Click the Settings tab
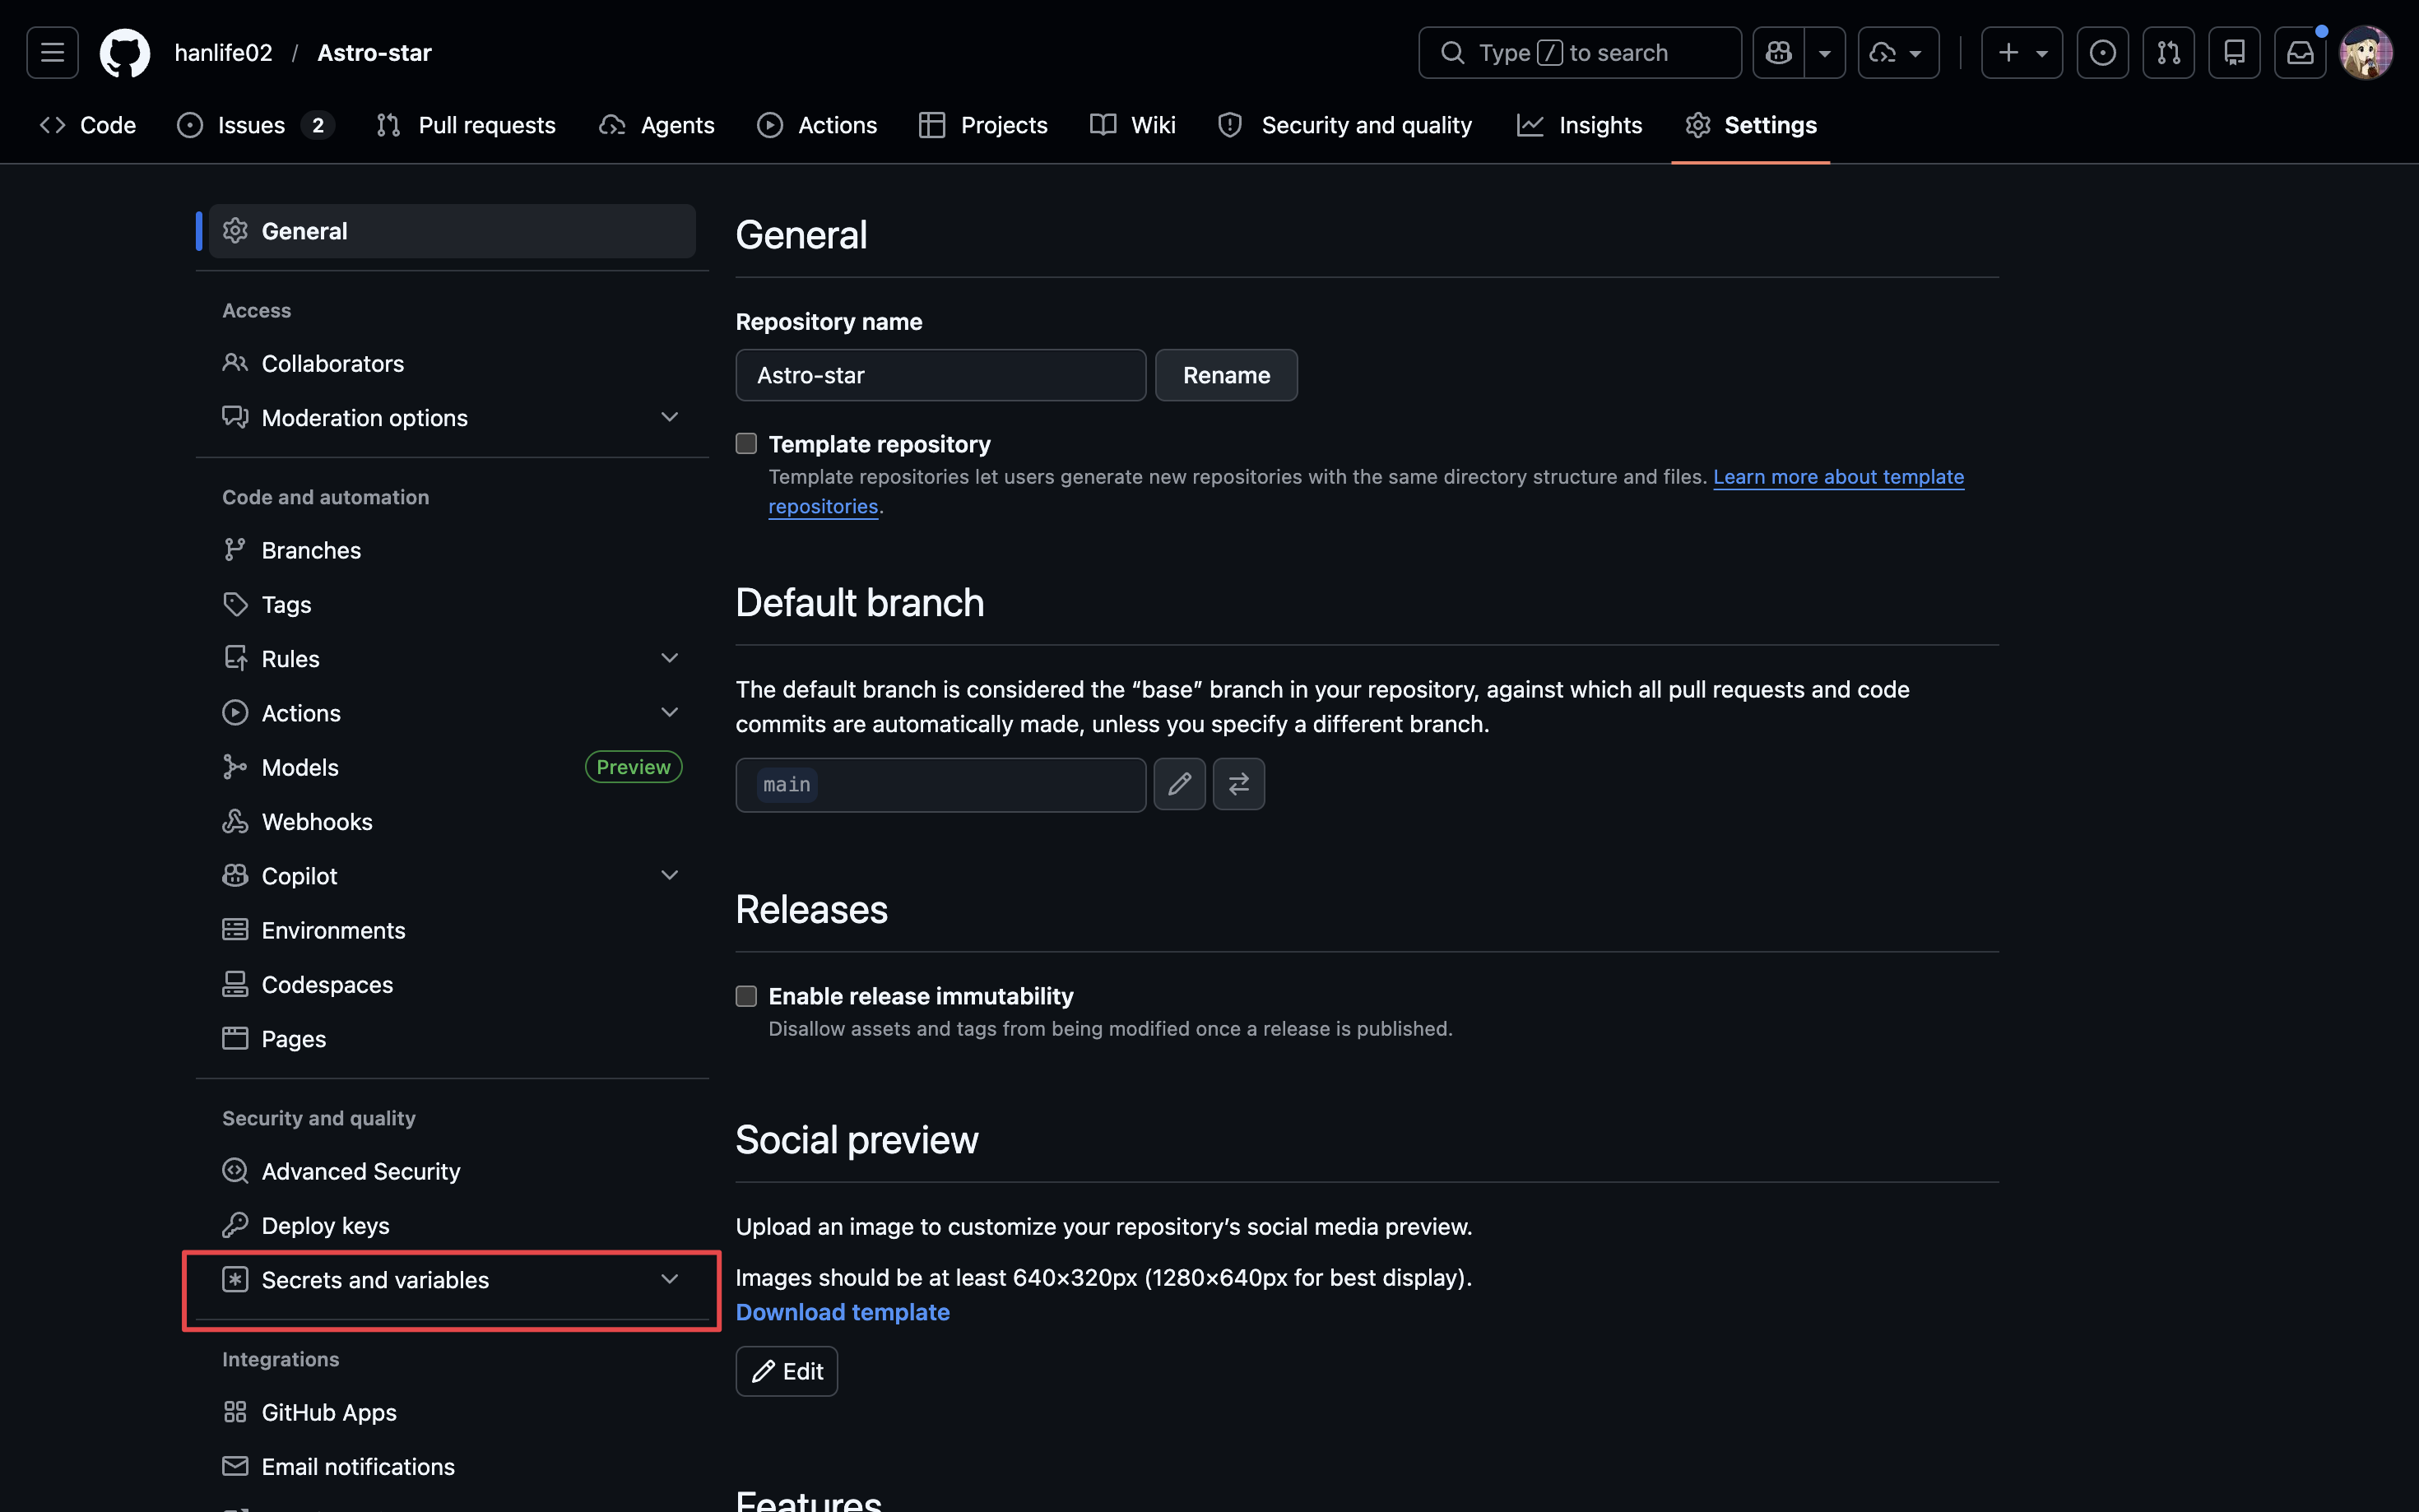This screenshot has height=1512, width=2419. tap(1751, 125)
